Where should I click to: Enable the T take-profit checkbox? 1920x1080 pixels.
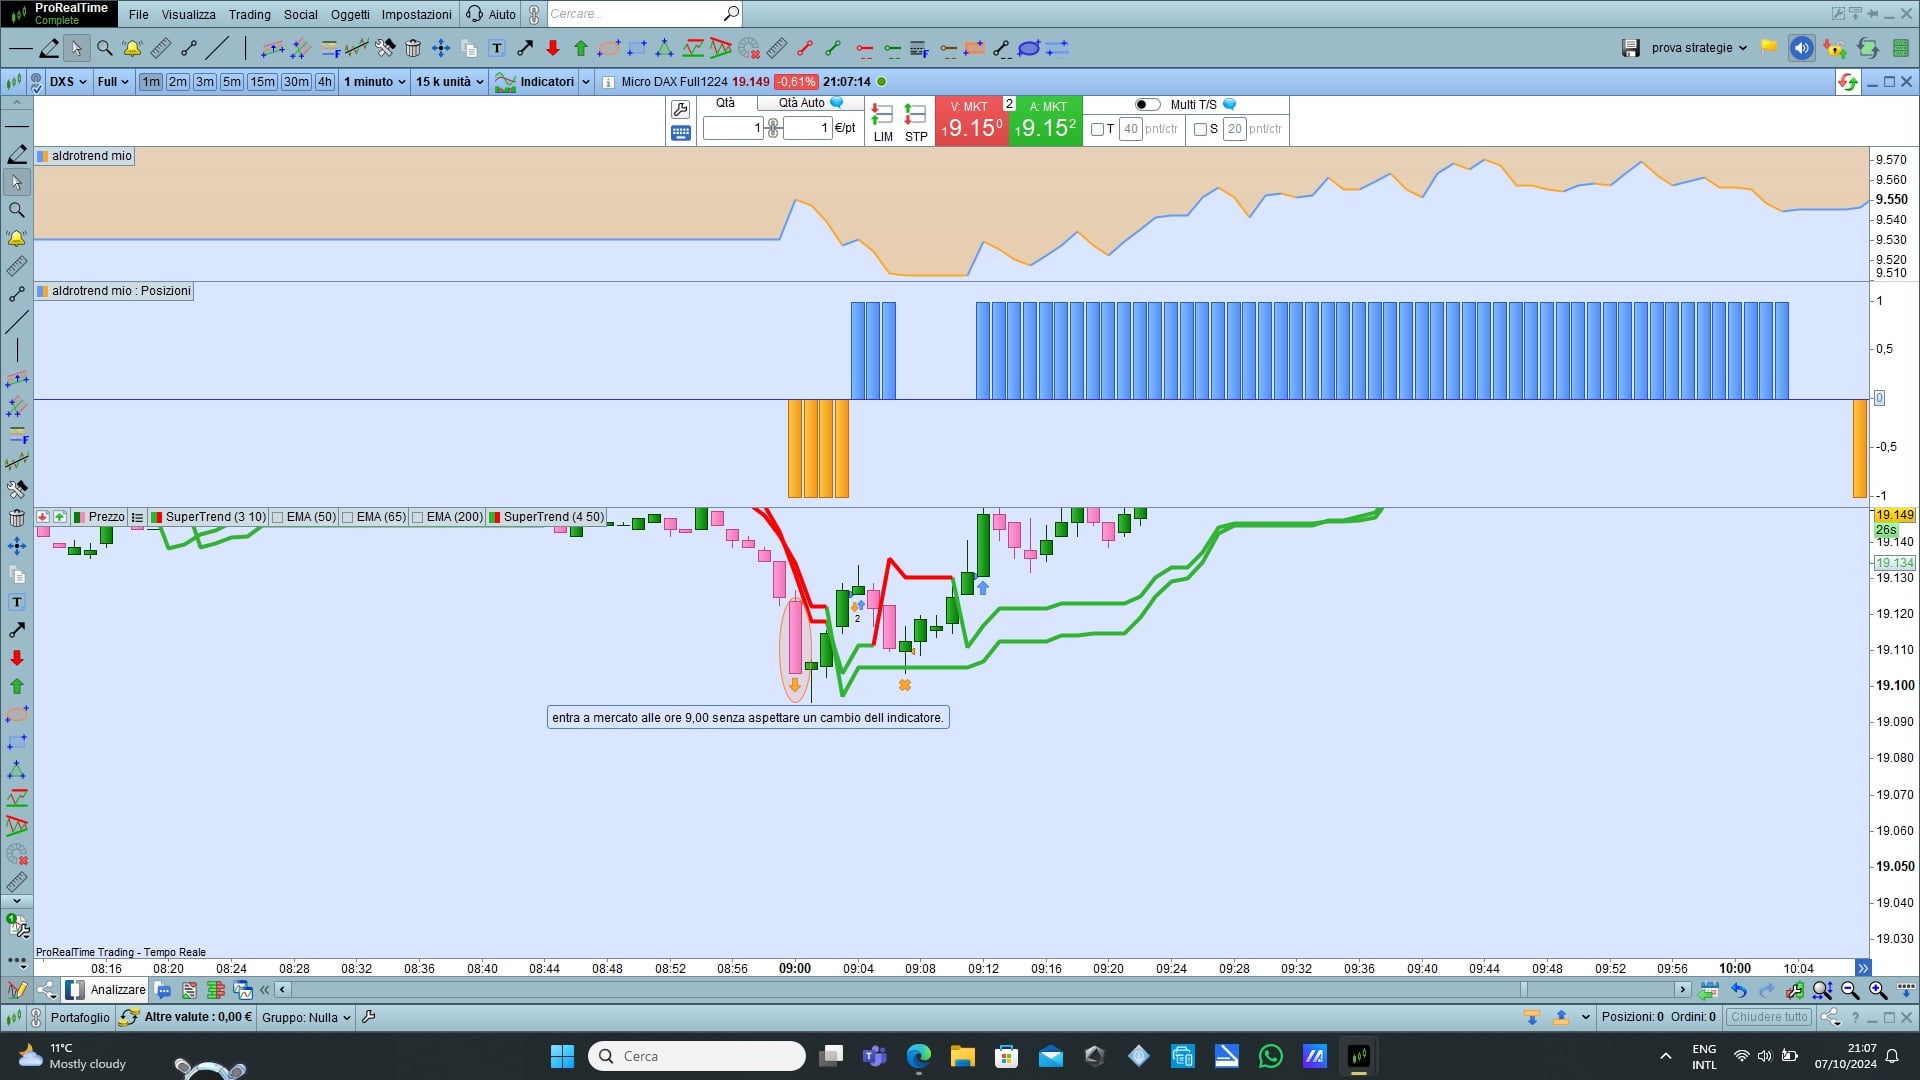point(1097,129)
